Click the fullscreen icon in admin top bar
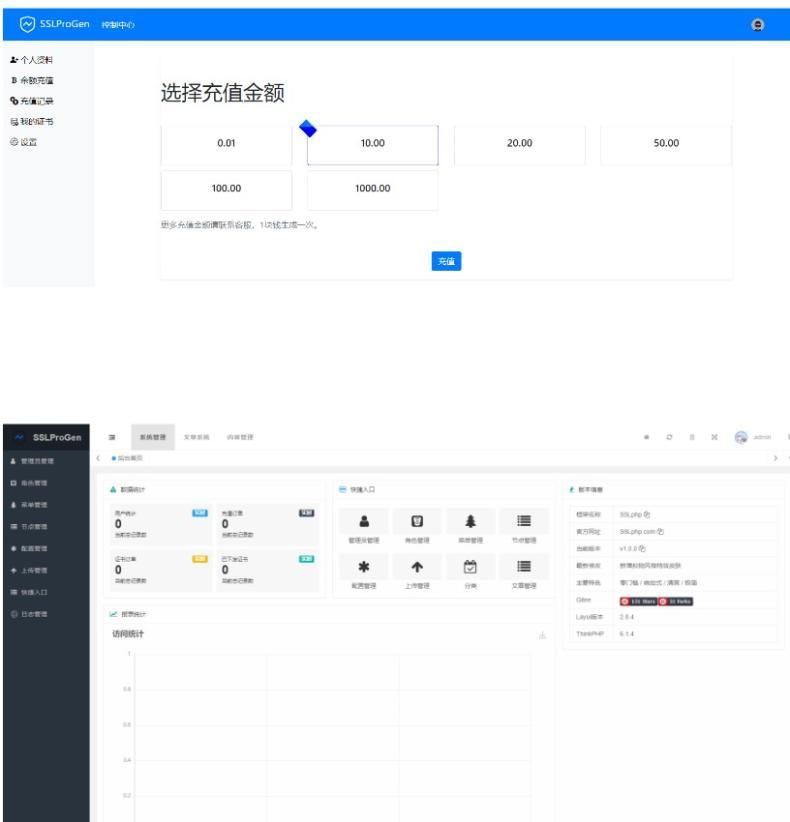Screen dimensions: 790x822 click(714, 437)
